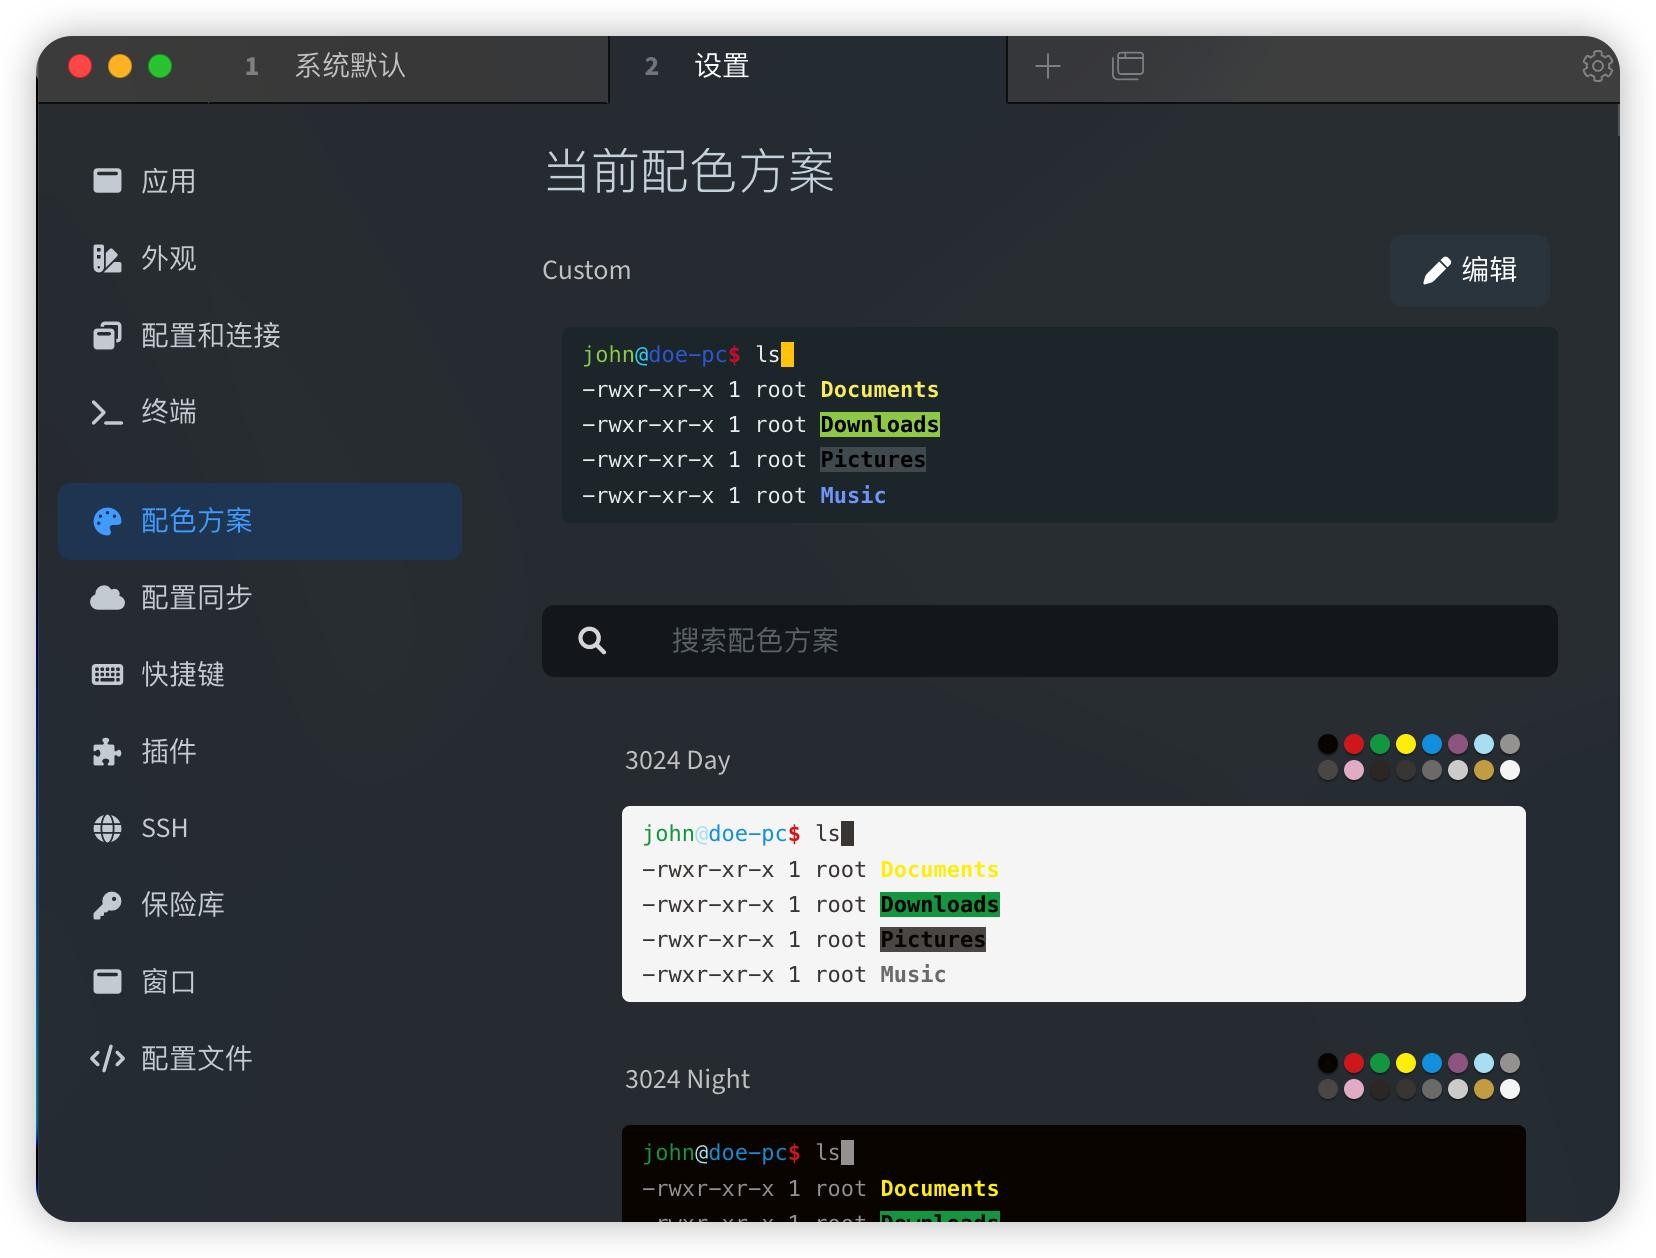Click the SSH globe icon
This screenshot has width=1656, height=1258.
pos(107,829)
